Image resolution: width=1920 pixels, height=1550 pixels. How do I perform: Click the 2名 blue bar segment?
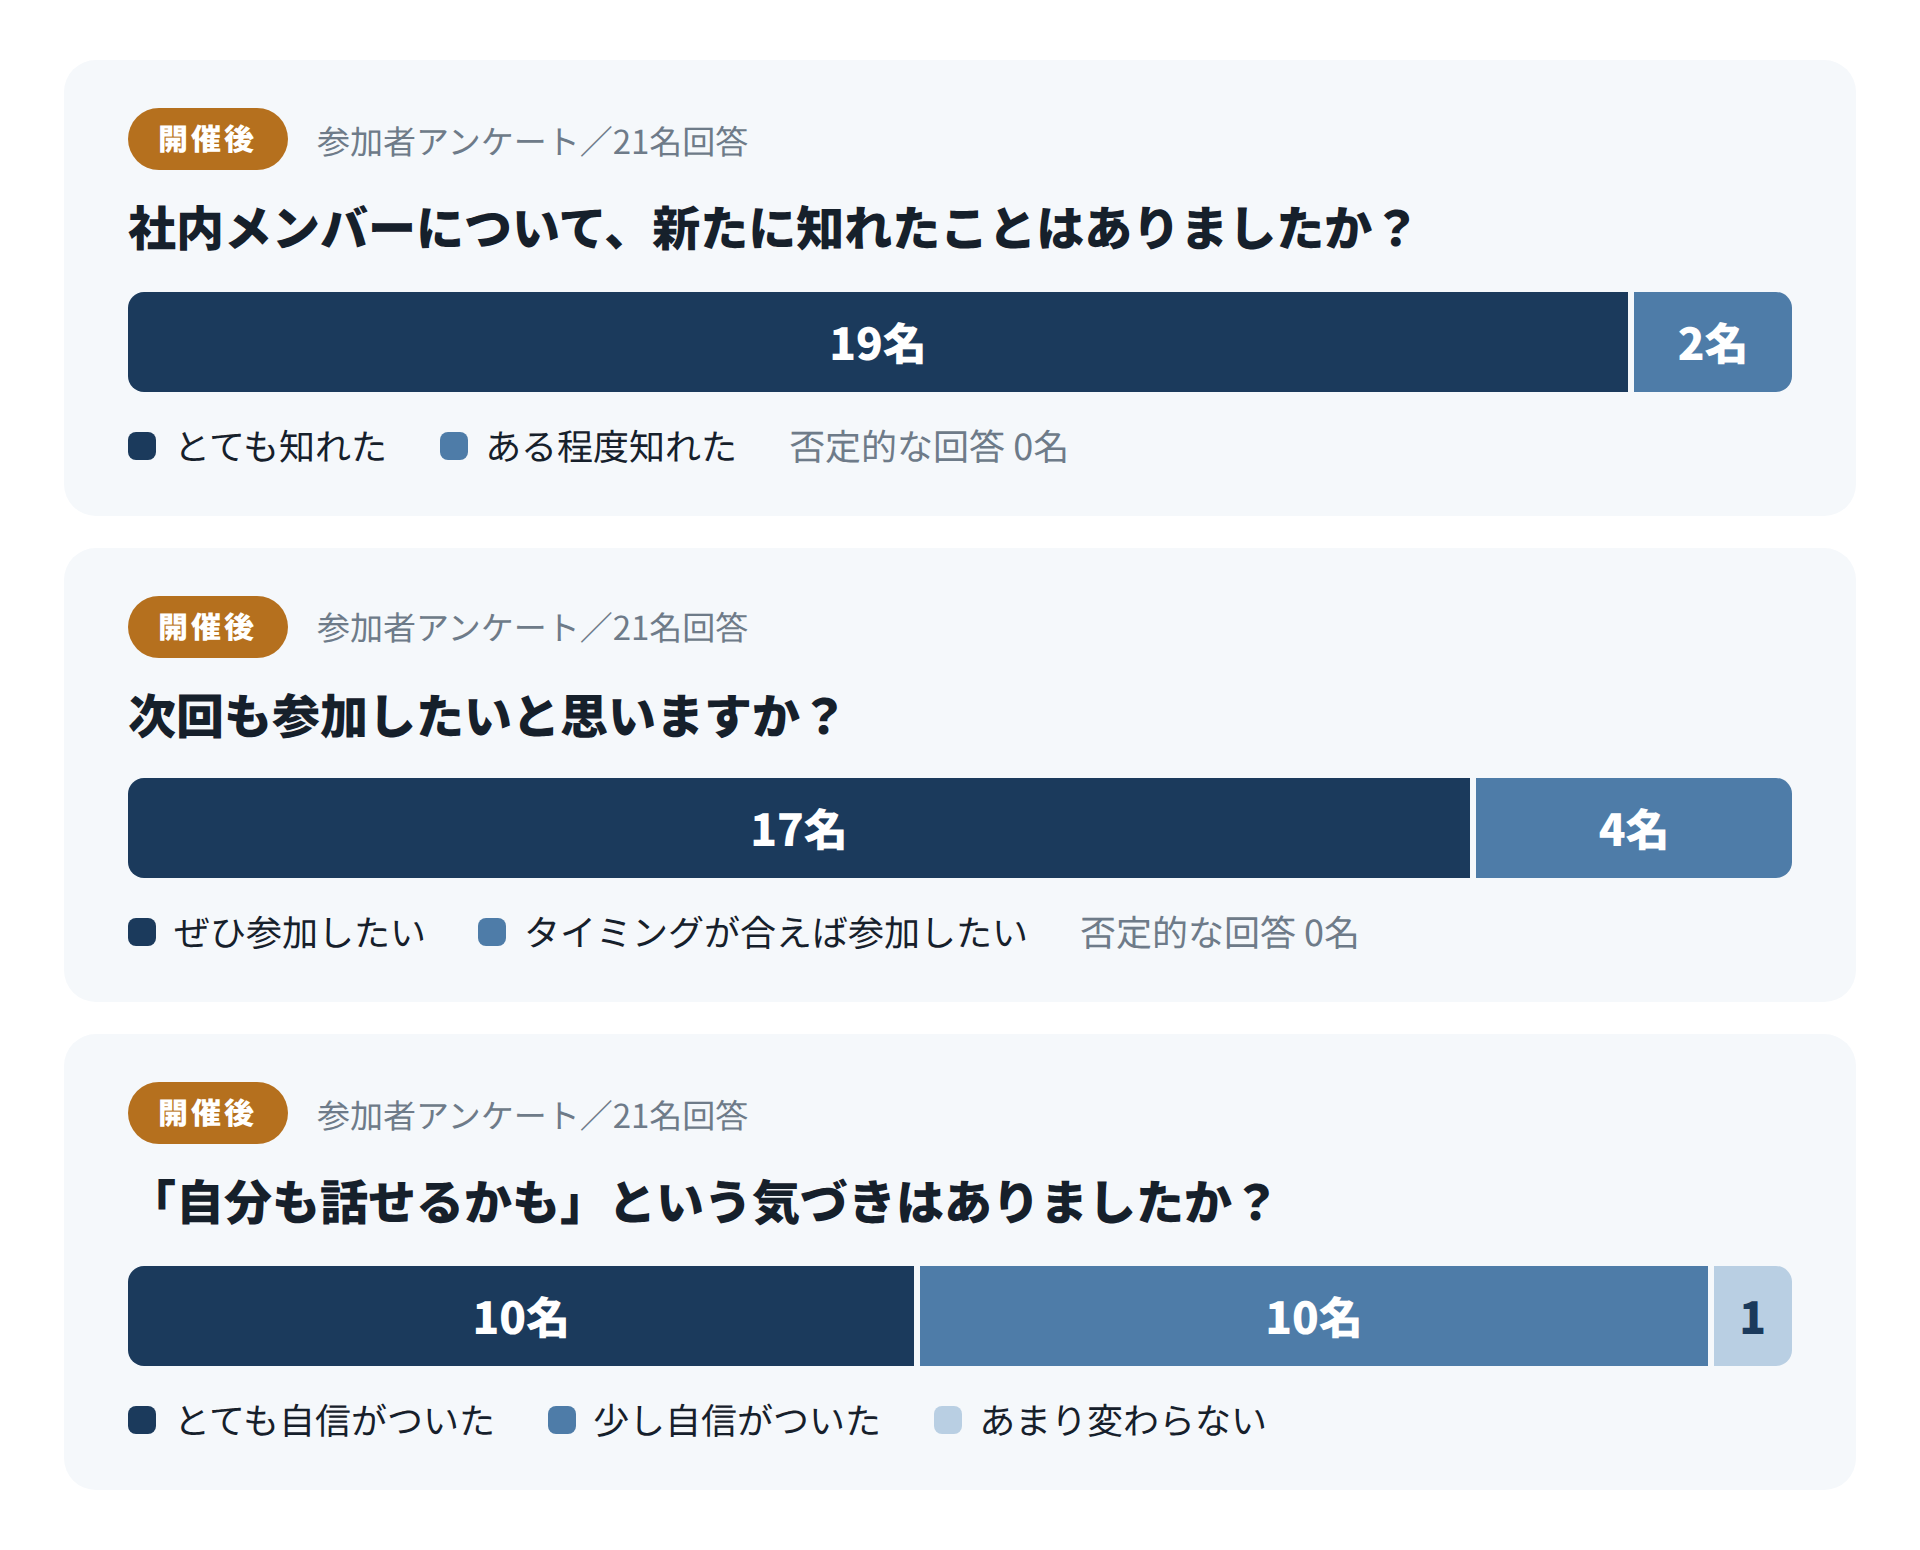click(x=1712, y=342)
